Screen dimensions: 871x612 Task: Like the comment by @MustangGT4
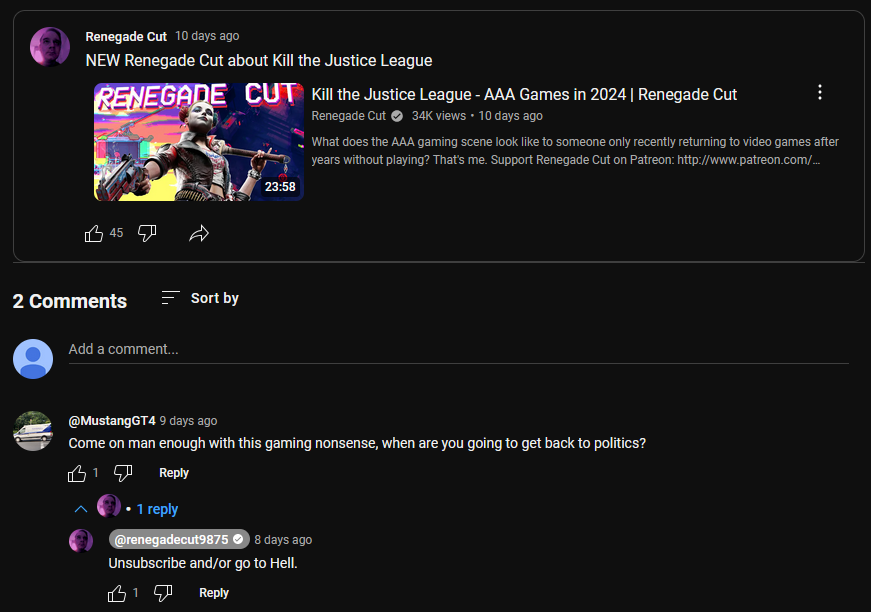coord(77,474)
